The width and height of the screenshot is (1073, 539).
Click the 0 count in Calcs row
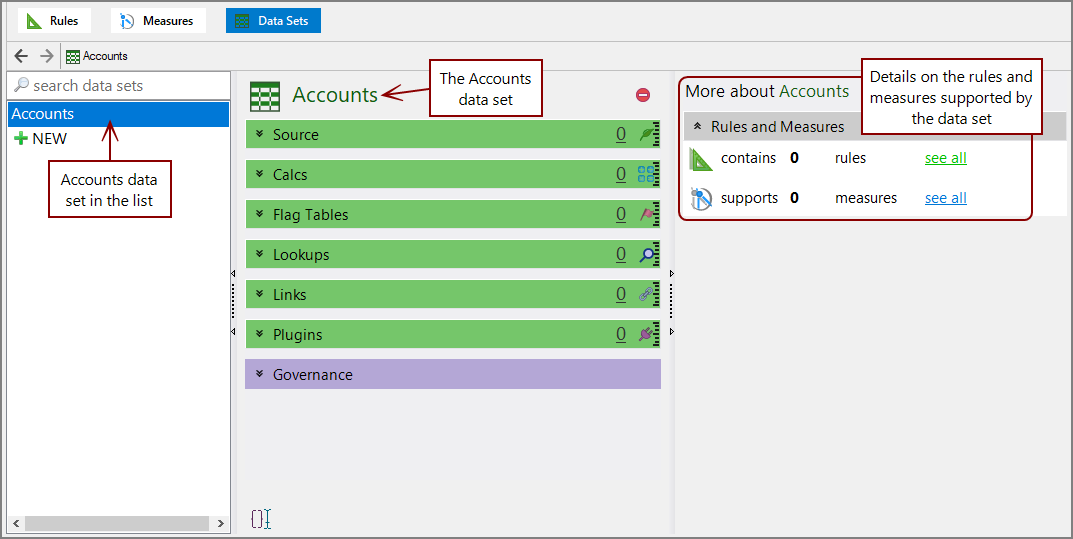(x=621, y=174)
